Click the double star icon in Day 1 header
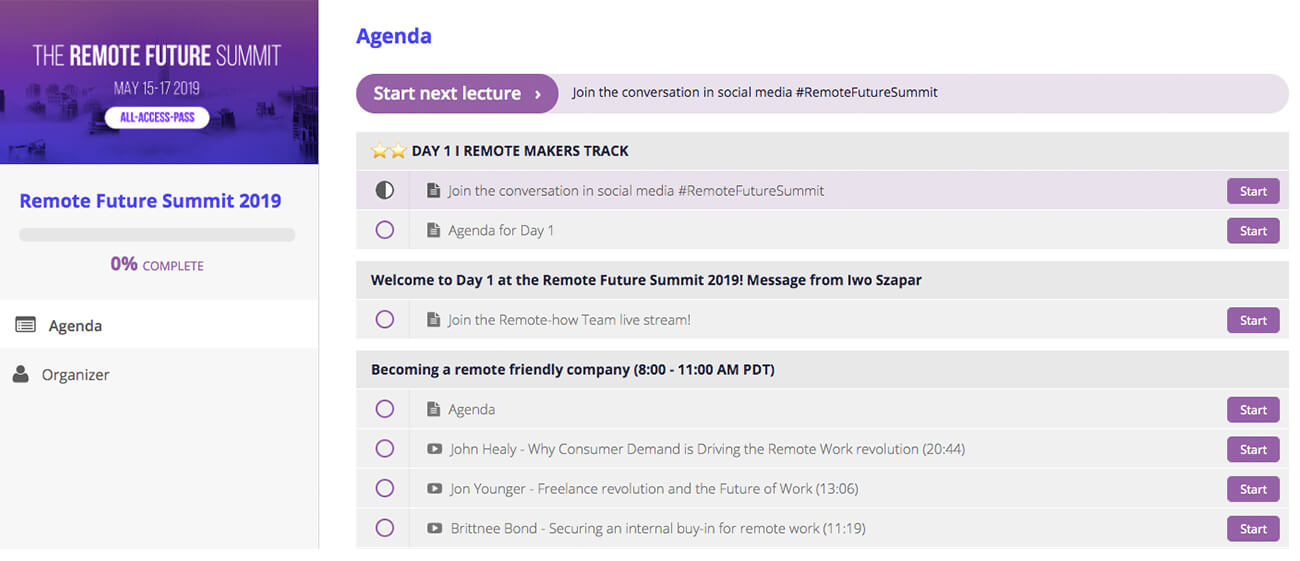The image size is (1300, 561). [x=388, y=151]
